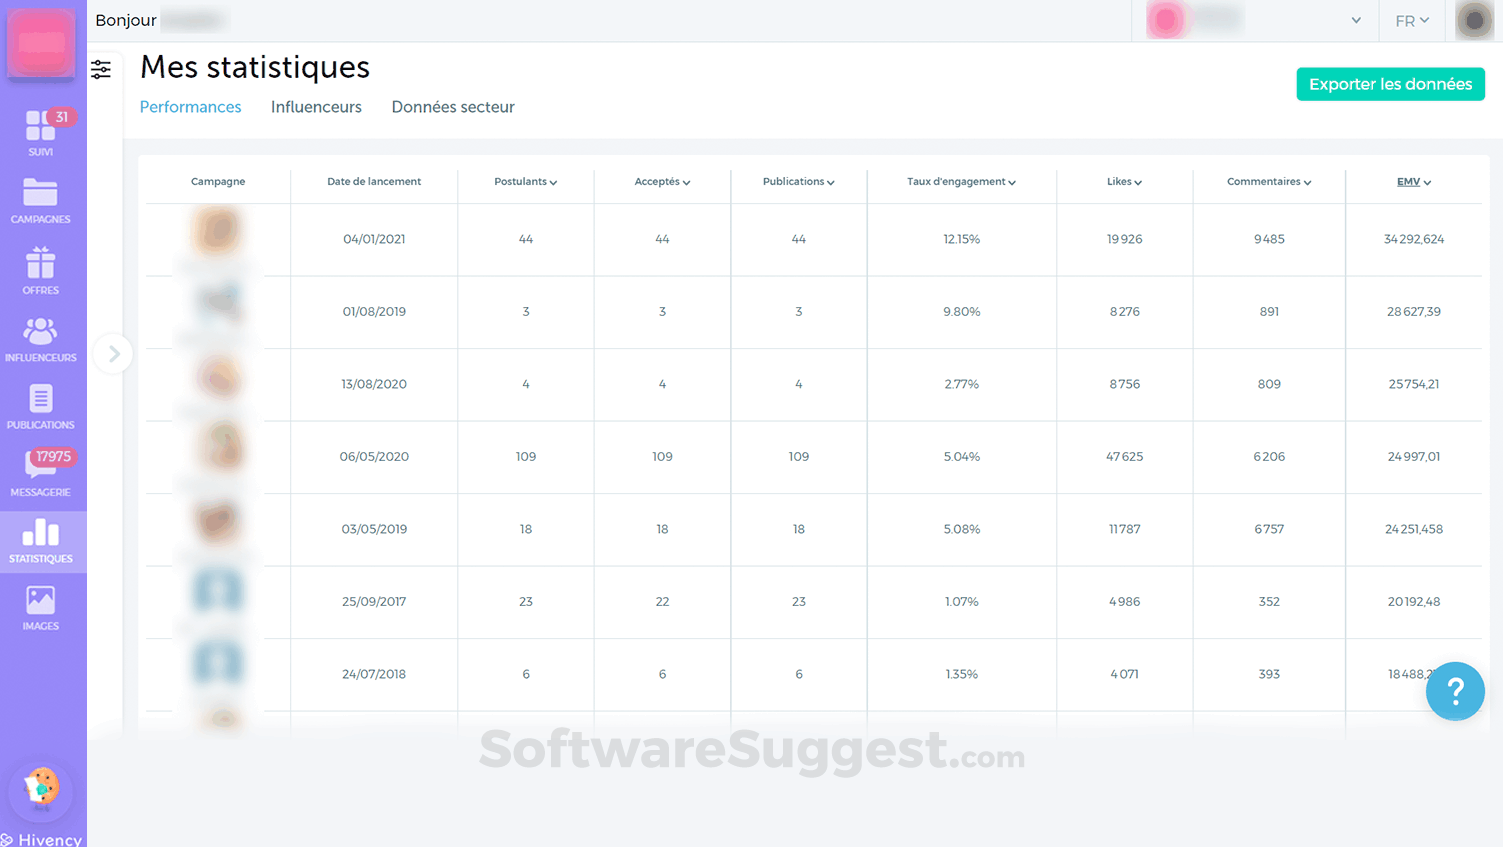Open Messagerie showing 17975 notifications
Image resolution: width=1503 pixels, height=847 pixels.
41,468
